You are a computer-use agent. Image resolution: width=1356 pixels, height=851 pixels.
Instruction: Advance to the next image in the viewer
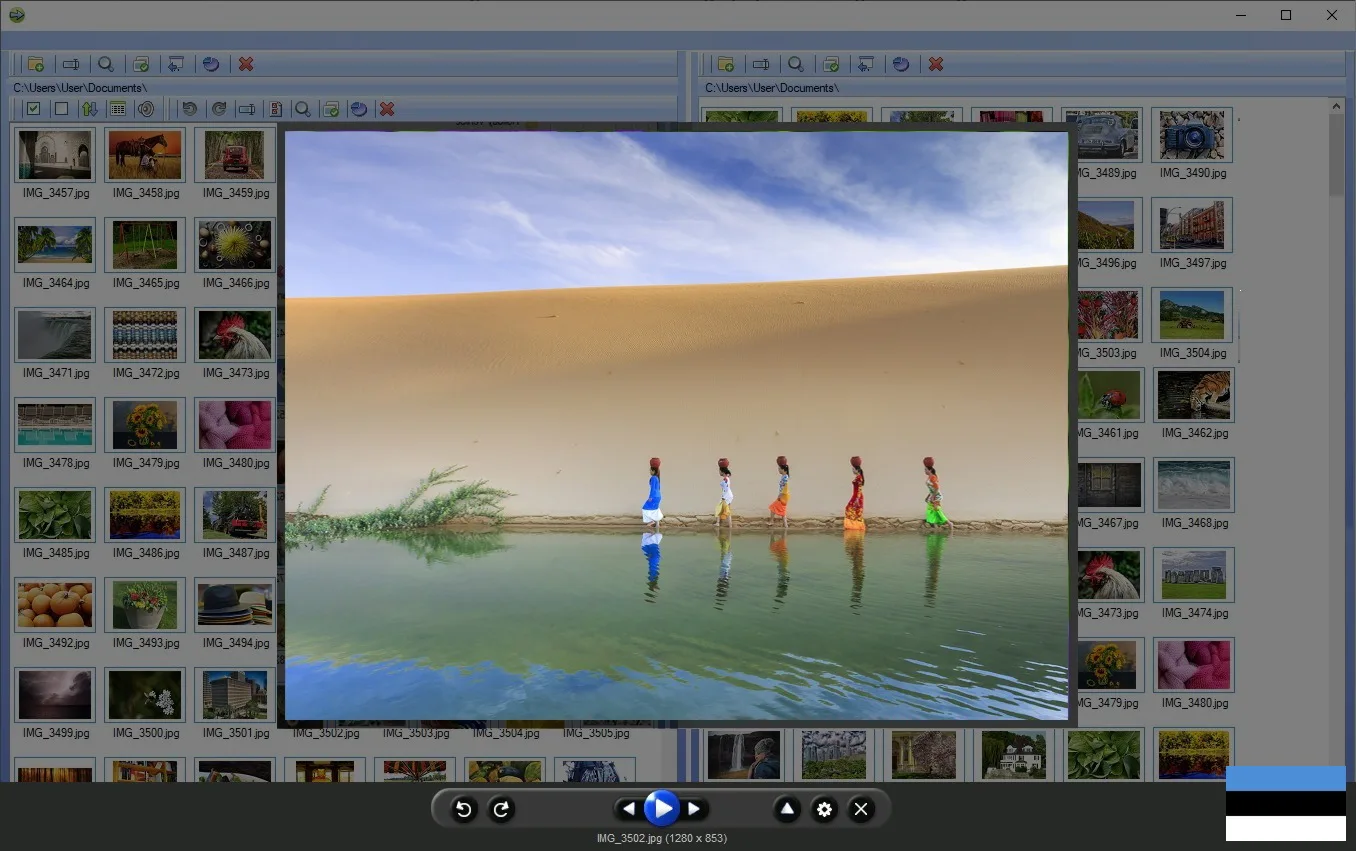pyautogui.click(x=694, y=809)
